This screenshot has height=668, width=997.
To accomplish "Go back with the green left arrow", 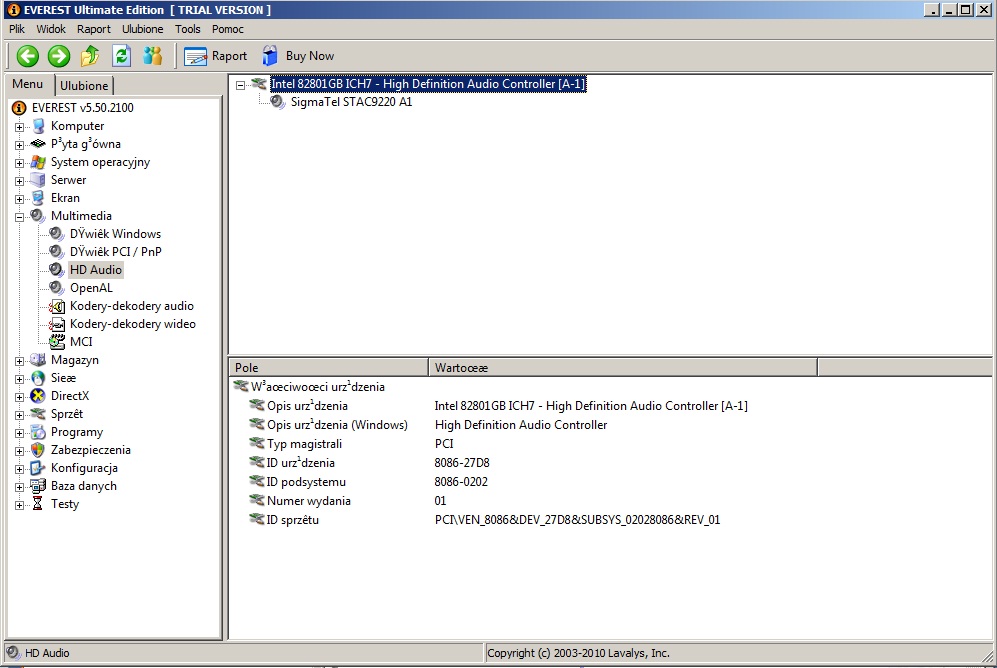I will (27, 56).
